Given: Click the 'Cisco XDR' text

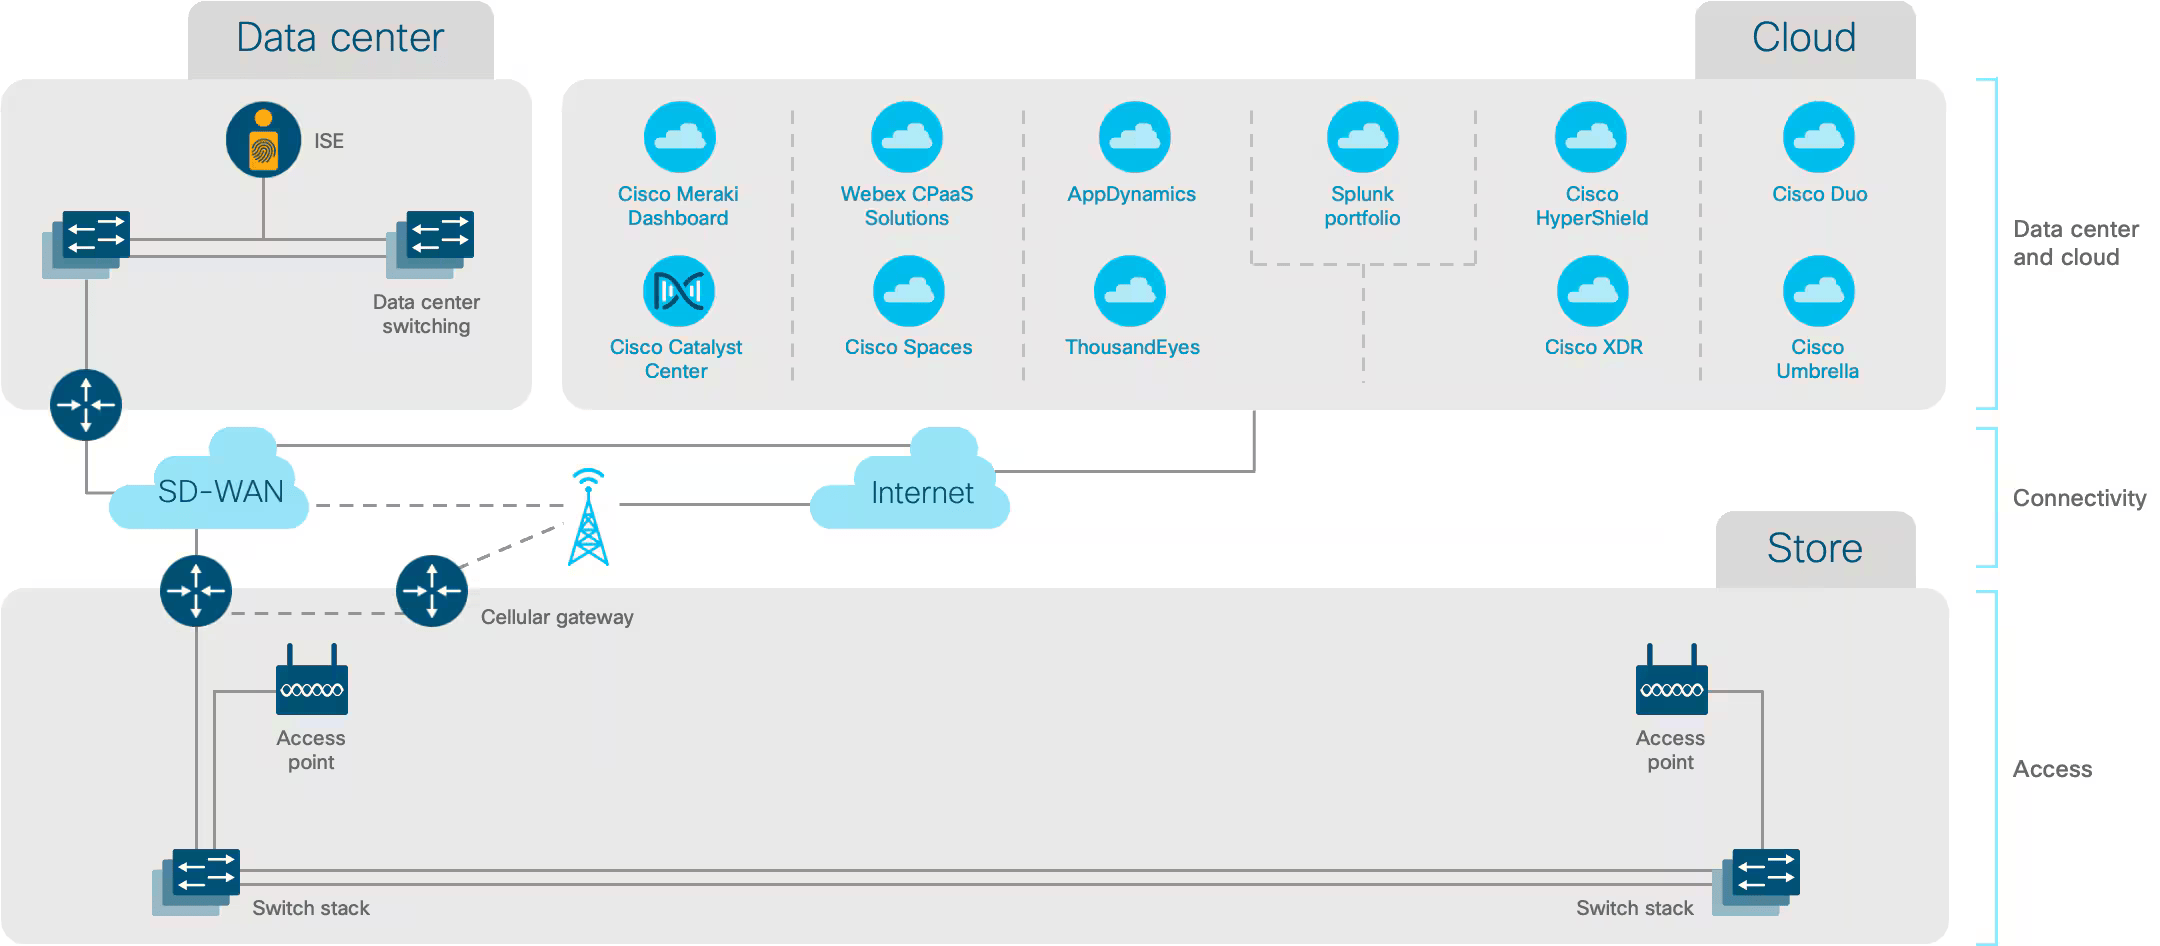Looking at the screenshot, I should coord(1594,347).
